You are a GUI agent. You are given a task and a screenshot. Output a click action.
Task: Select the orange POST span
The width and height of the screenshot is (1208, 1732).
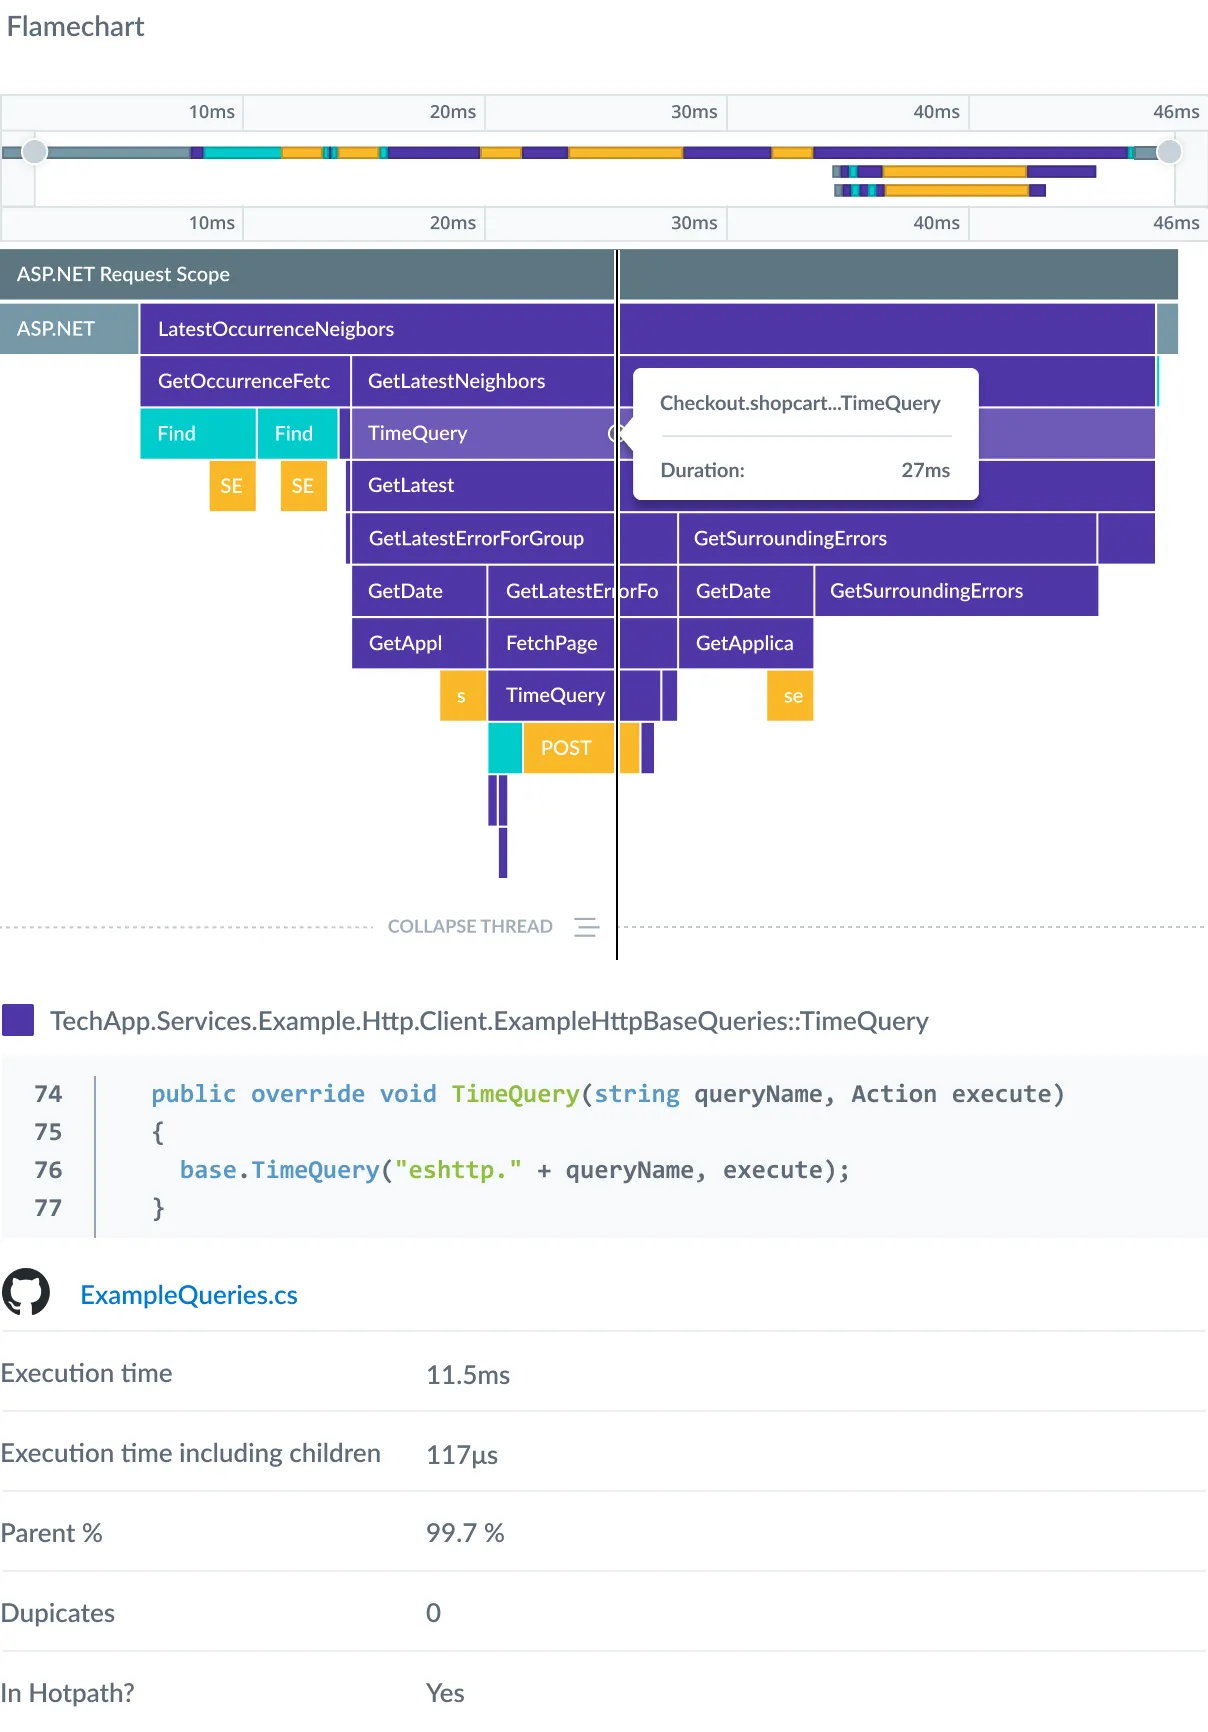coord(566,748)
